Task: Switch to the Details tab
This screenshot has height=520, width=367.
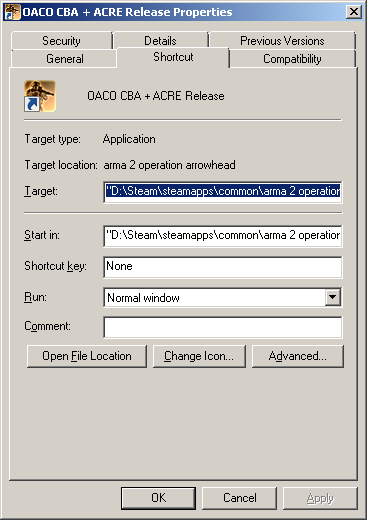Action: click(x=160, y=41)
